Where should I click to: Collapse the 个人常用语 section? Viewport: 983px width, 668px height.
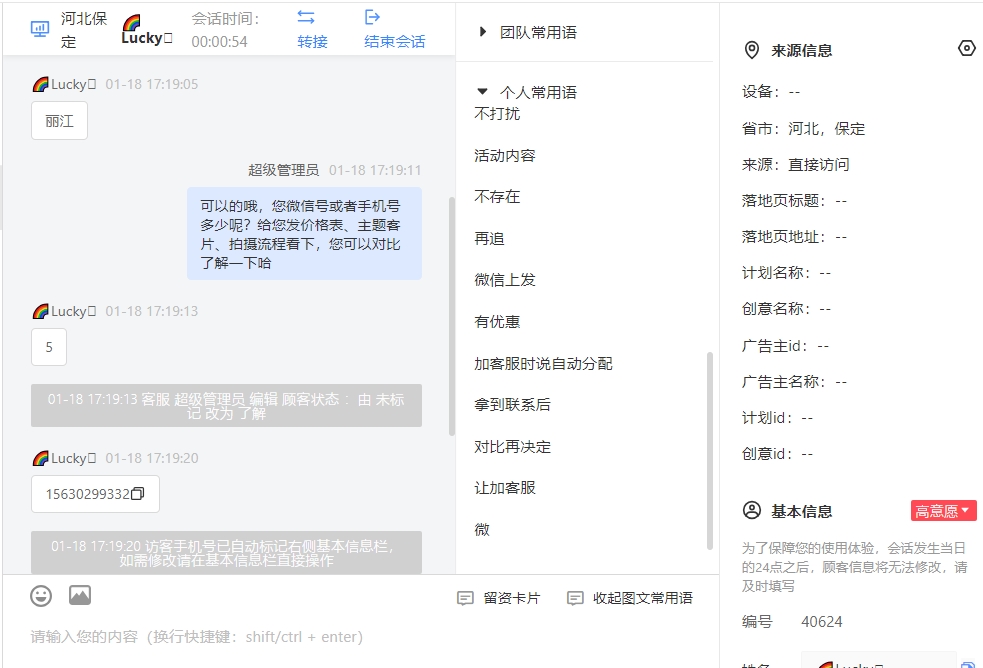[482, 91]
